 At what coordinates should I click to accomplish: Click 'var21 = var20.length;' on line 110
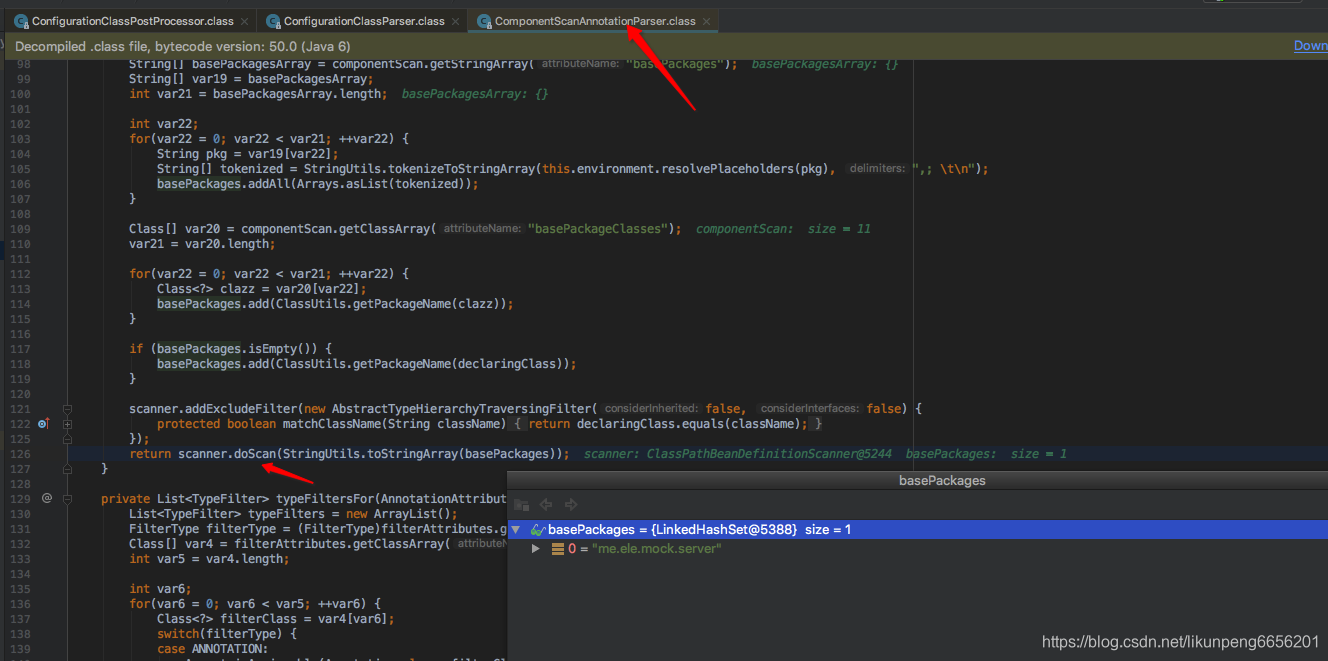(202, 243)
